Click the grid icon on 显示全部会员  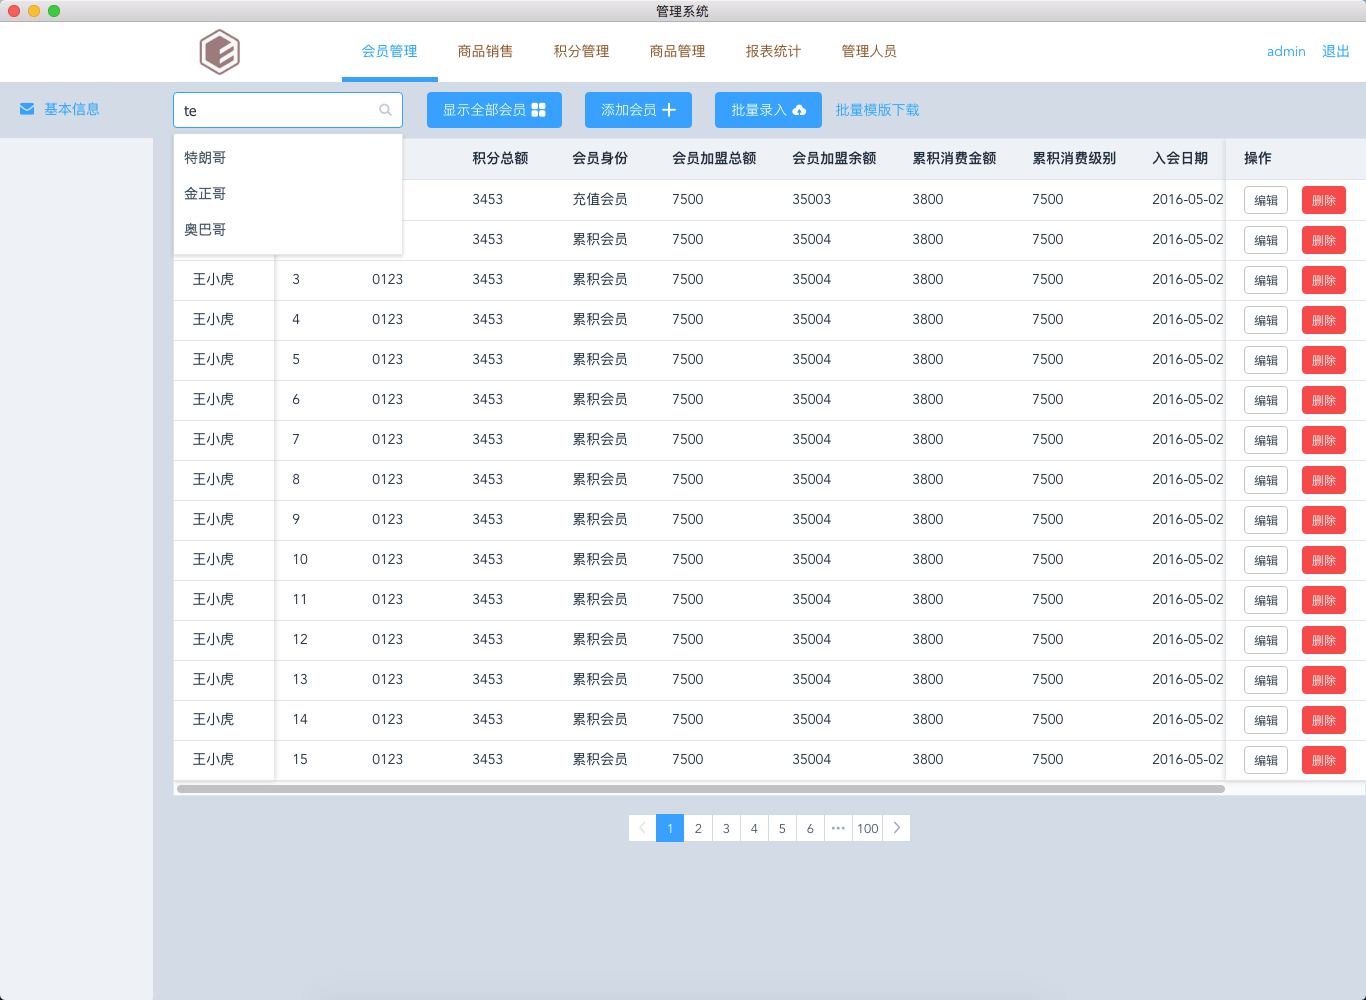(539, 110)
